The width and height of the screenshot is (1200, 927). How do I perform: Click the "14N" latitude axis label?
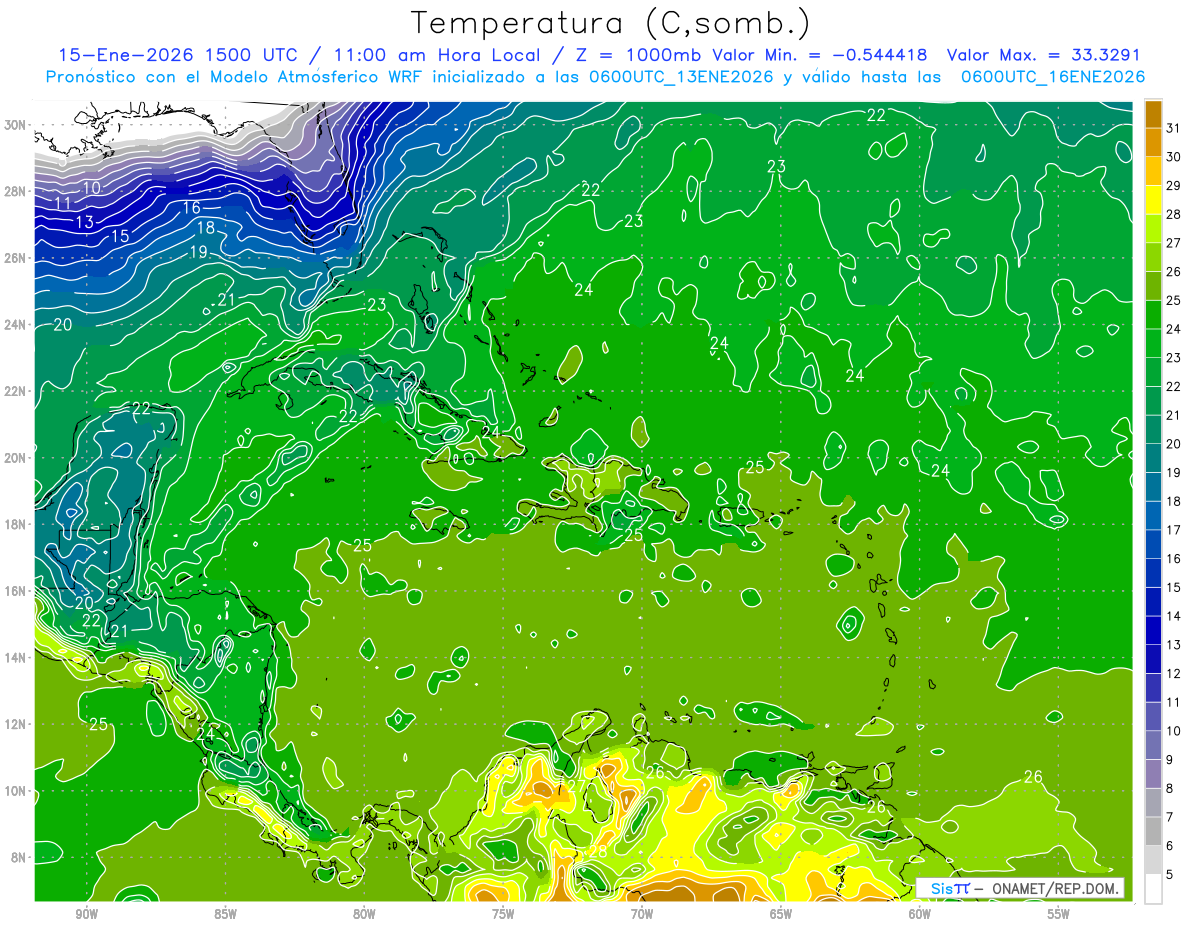click(x=15, y=658)
